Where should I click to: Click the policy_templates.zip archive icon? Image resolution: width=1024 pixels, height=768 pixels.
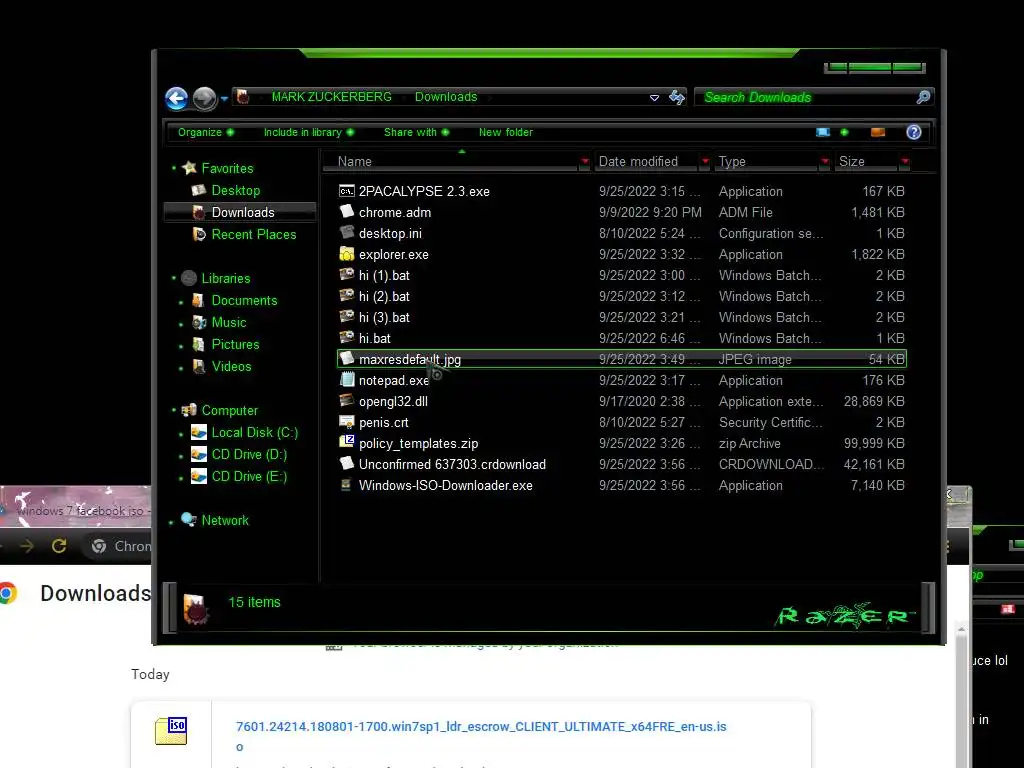click(347, 442)
